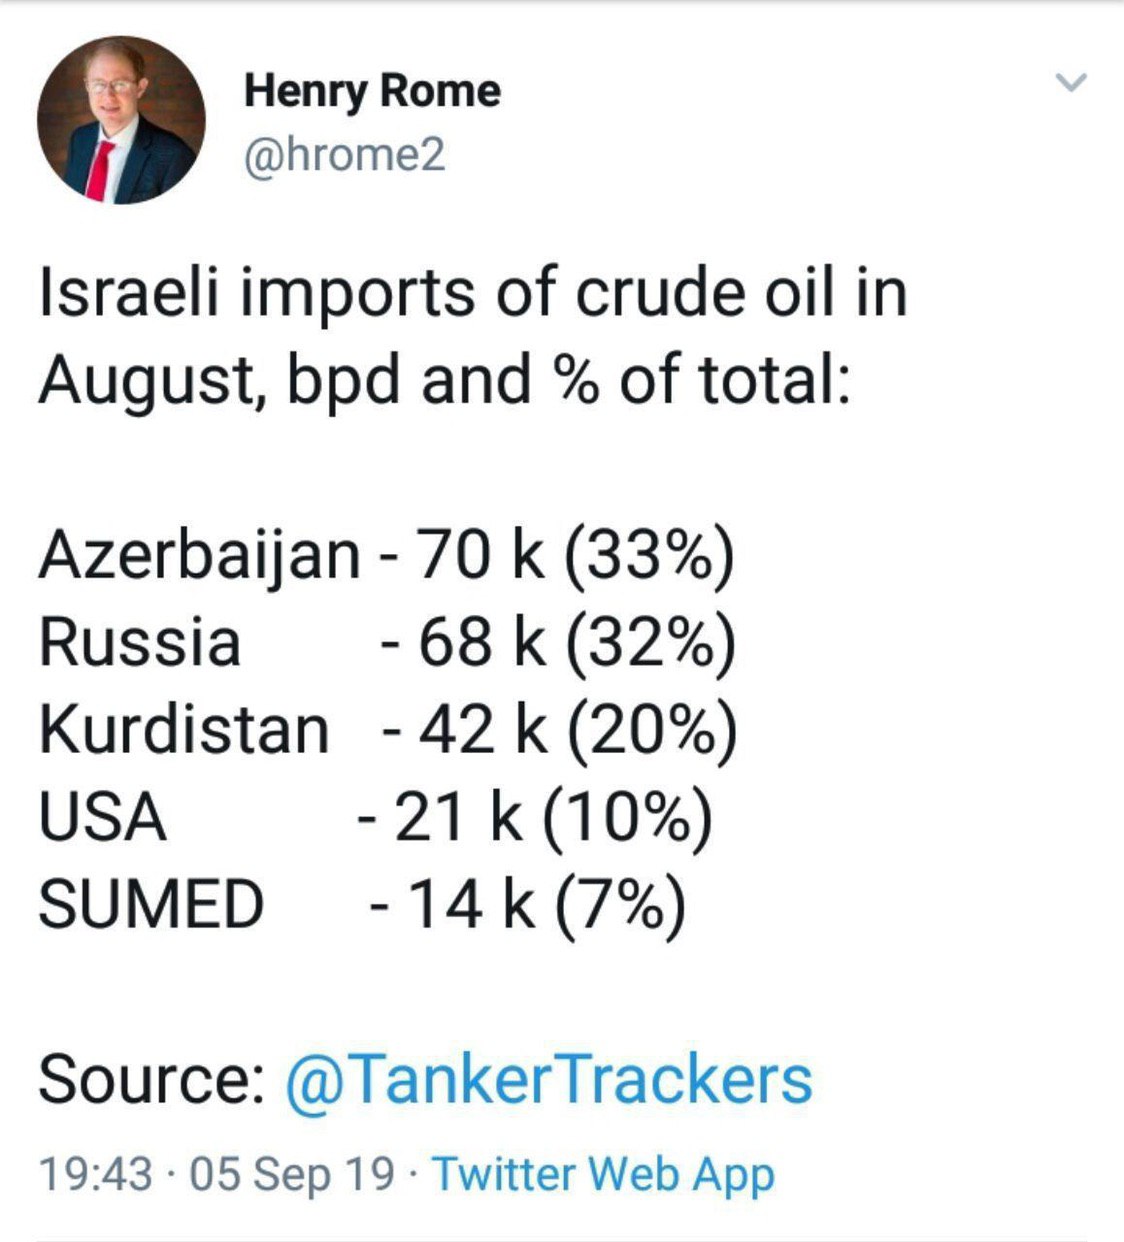The image size is (1124, 1242).
Task: Click the "Source:" label text
Action: coord(151,1081)
